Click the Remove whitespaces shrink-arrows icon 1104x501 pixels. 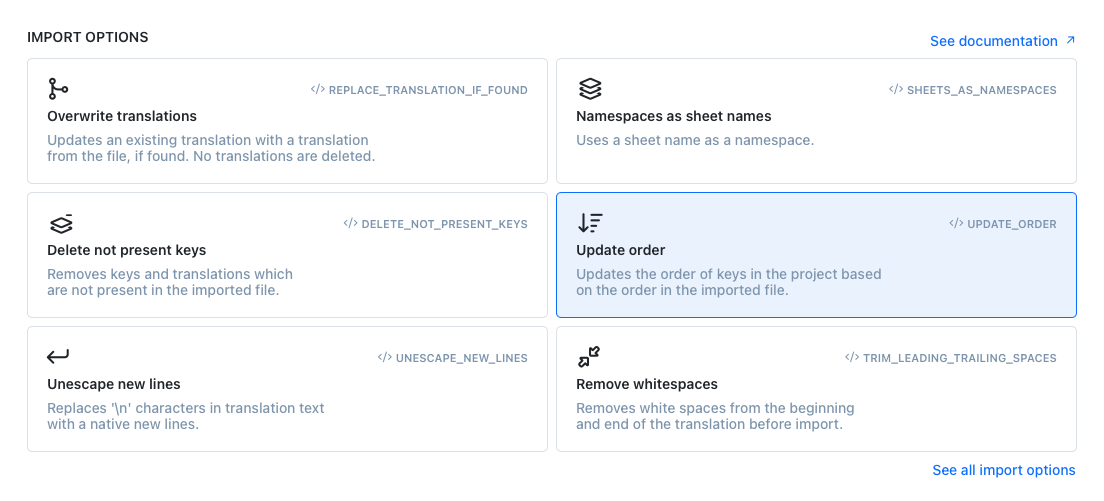point(589,357)
